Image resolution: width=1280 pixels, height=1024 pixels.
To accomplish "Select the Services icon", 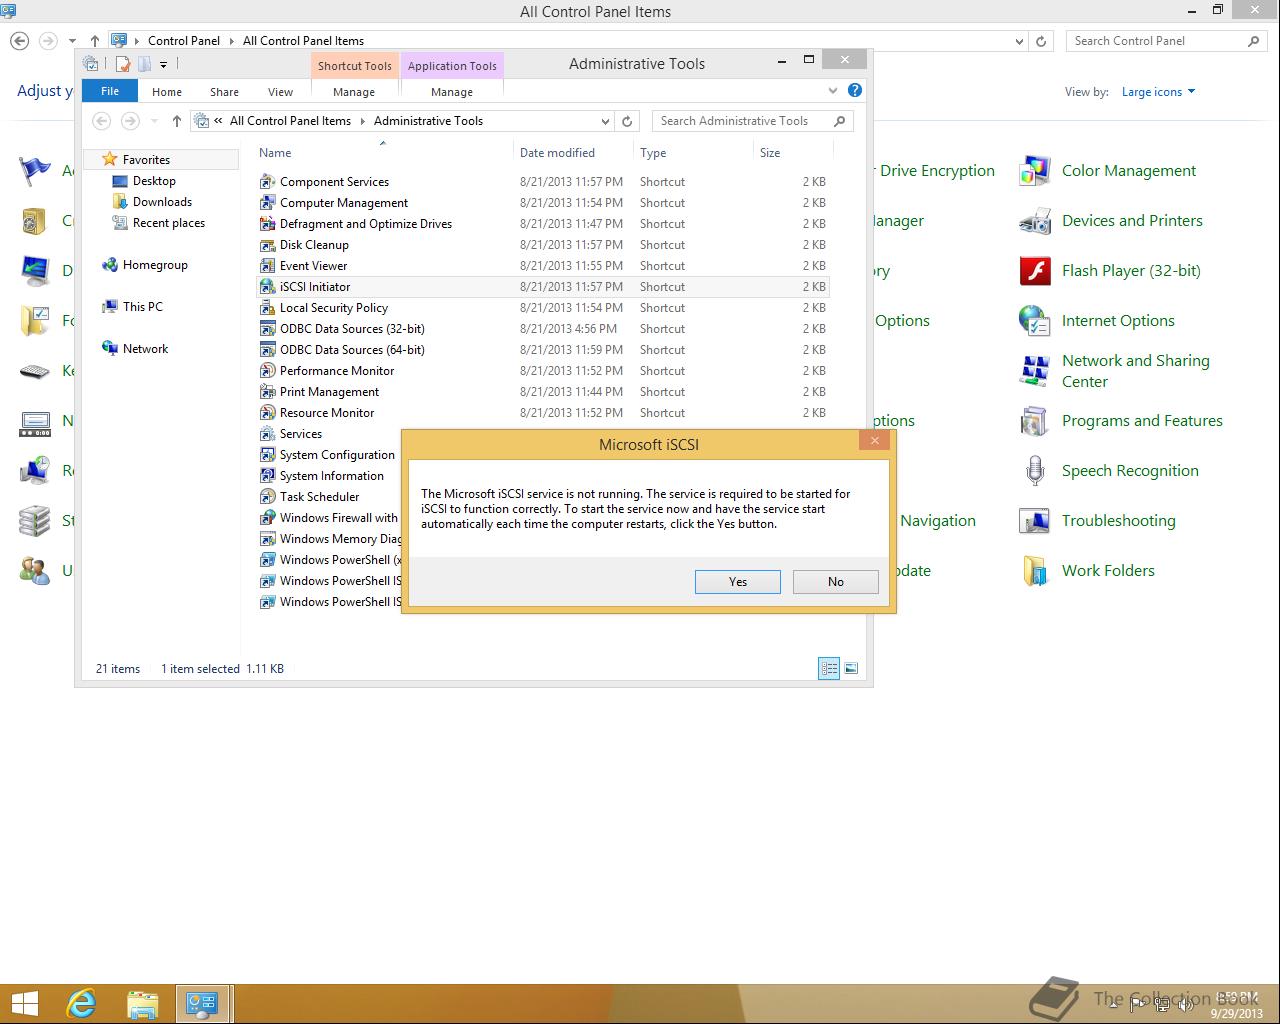I will (267, 434).
